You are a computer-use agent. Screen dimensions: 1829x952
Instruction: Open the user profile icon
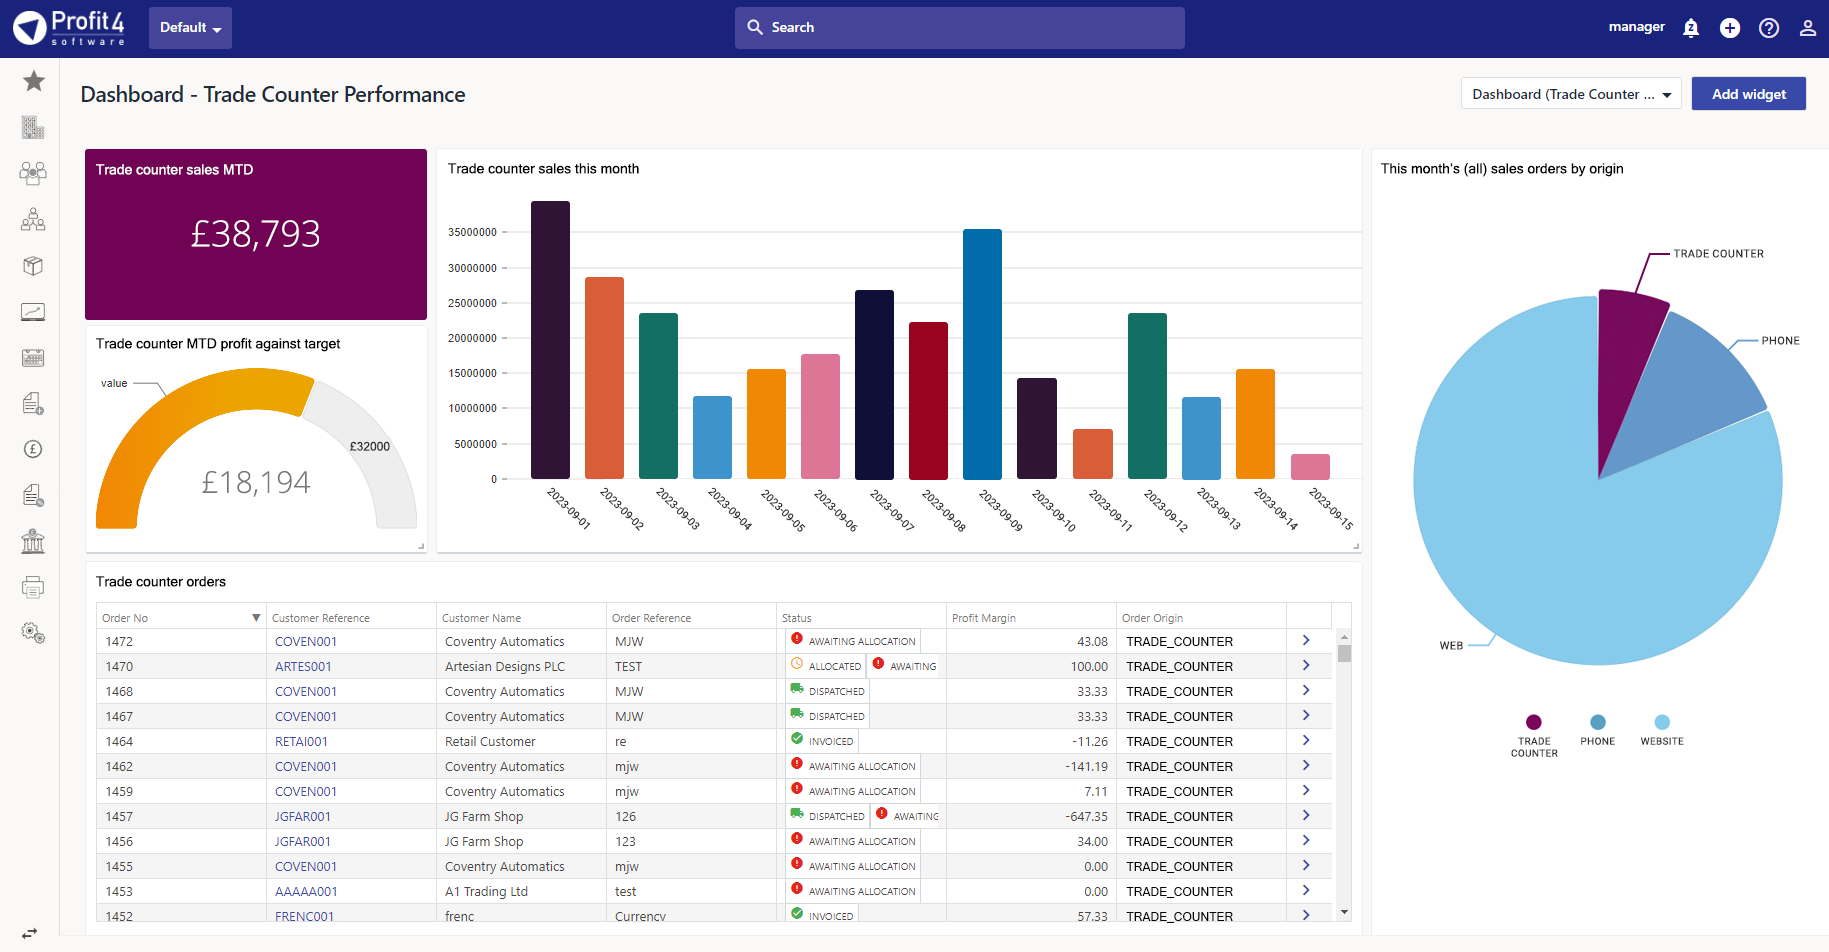(x=1808, y=28)
